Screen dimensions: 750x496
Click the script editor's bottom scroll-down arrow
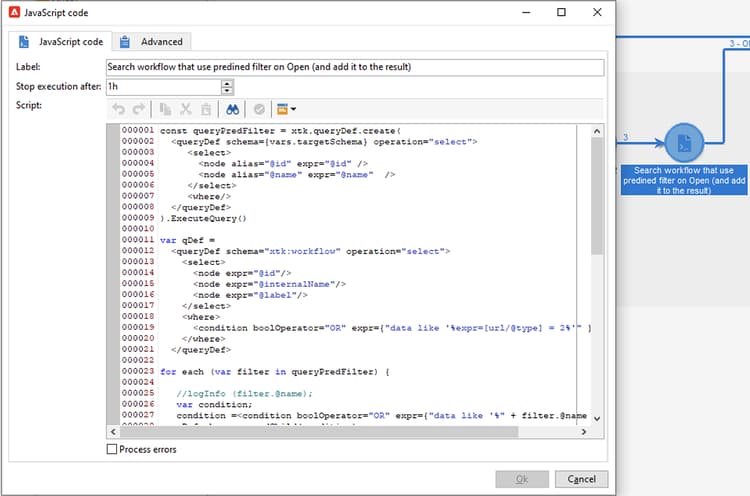[597, 418]
